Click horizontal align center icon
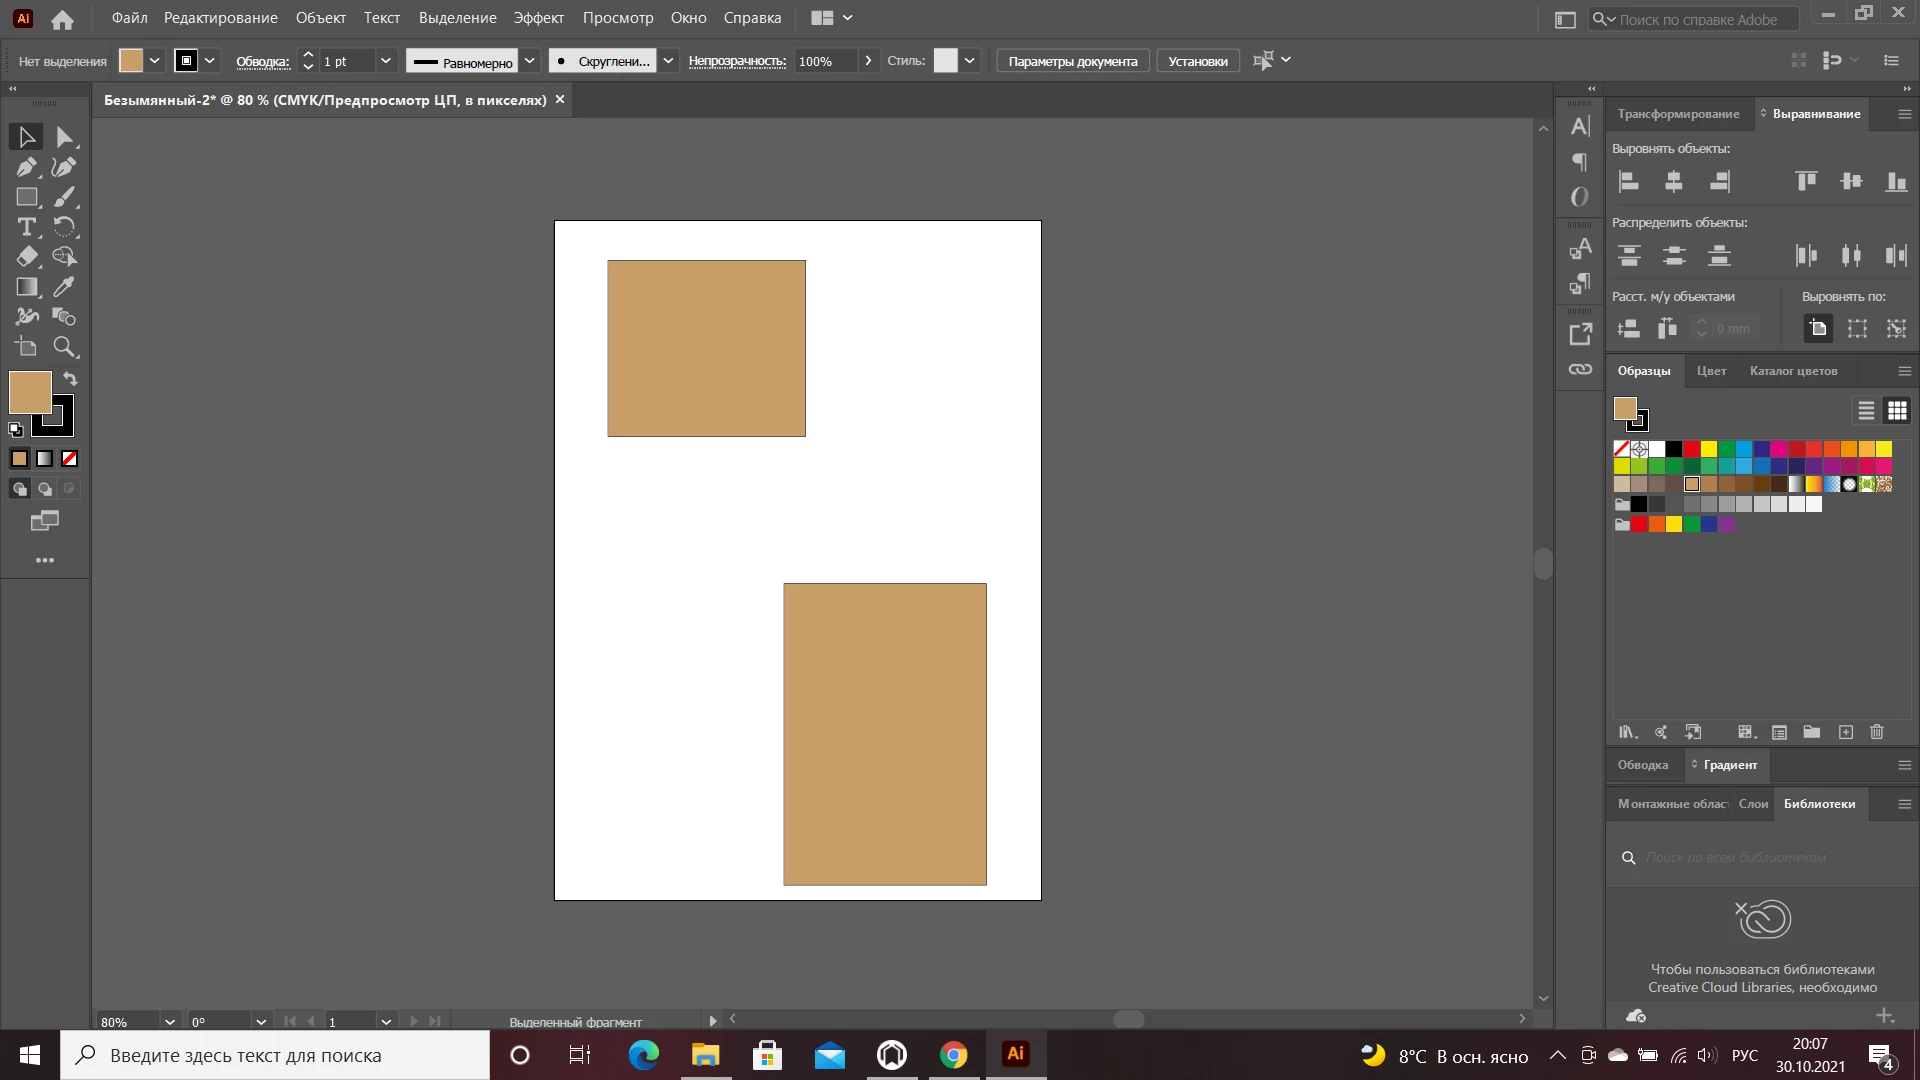Viewport: 1920px width, 1080px height. coord(1674,181)
